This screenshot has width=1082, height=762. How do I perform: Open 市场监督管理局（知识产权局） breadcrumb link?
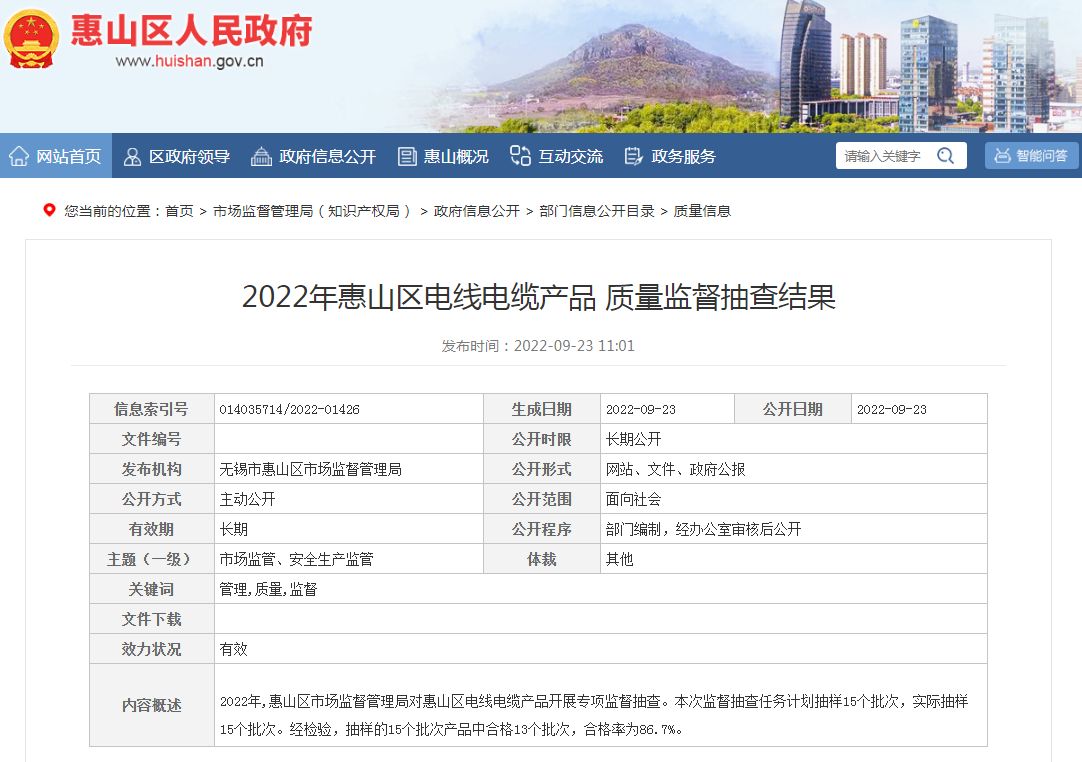313,211
